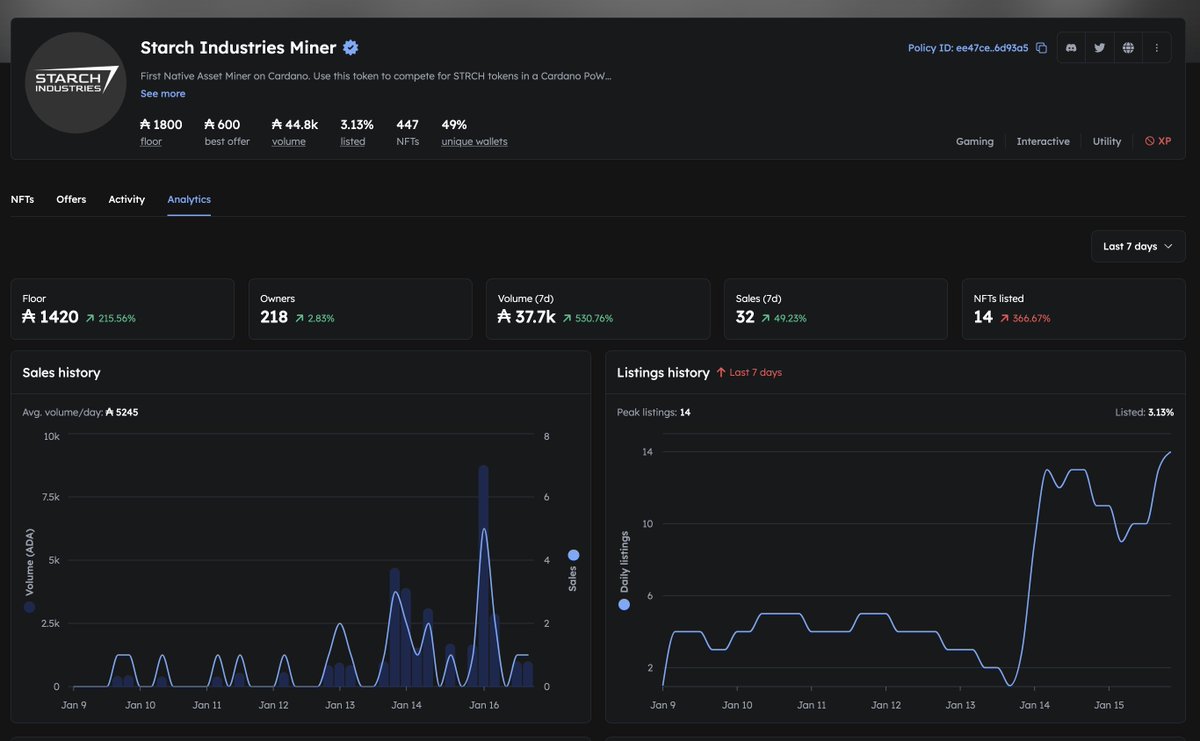Switch to the Offers tab
This screenshot has height=741, width=1200.
tap(71, 199)
